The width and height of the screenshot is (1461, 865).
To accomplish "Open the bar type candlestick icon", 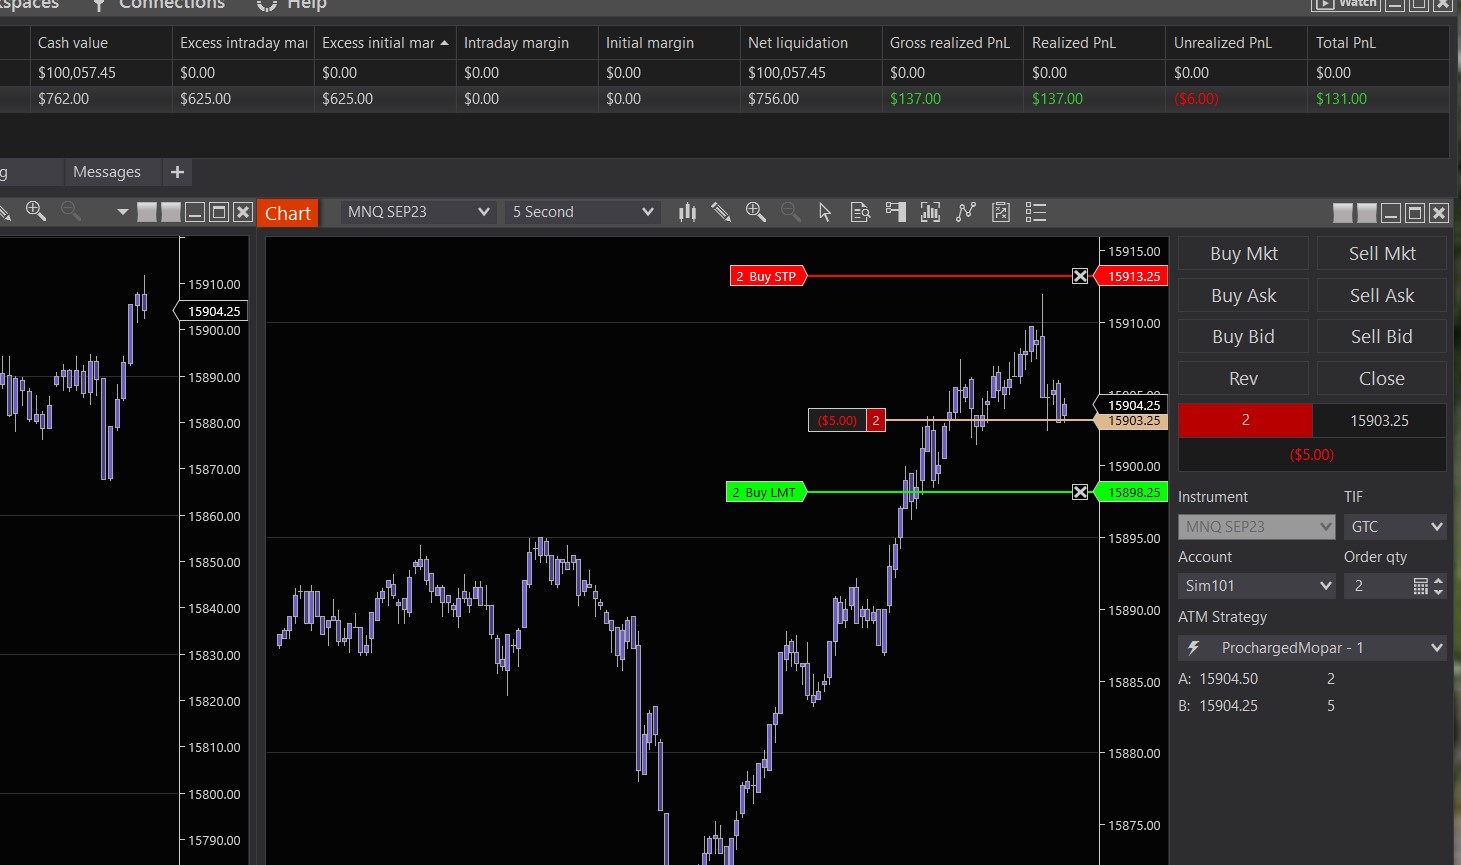I will click(687, 212).
